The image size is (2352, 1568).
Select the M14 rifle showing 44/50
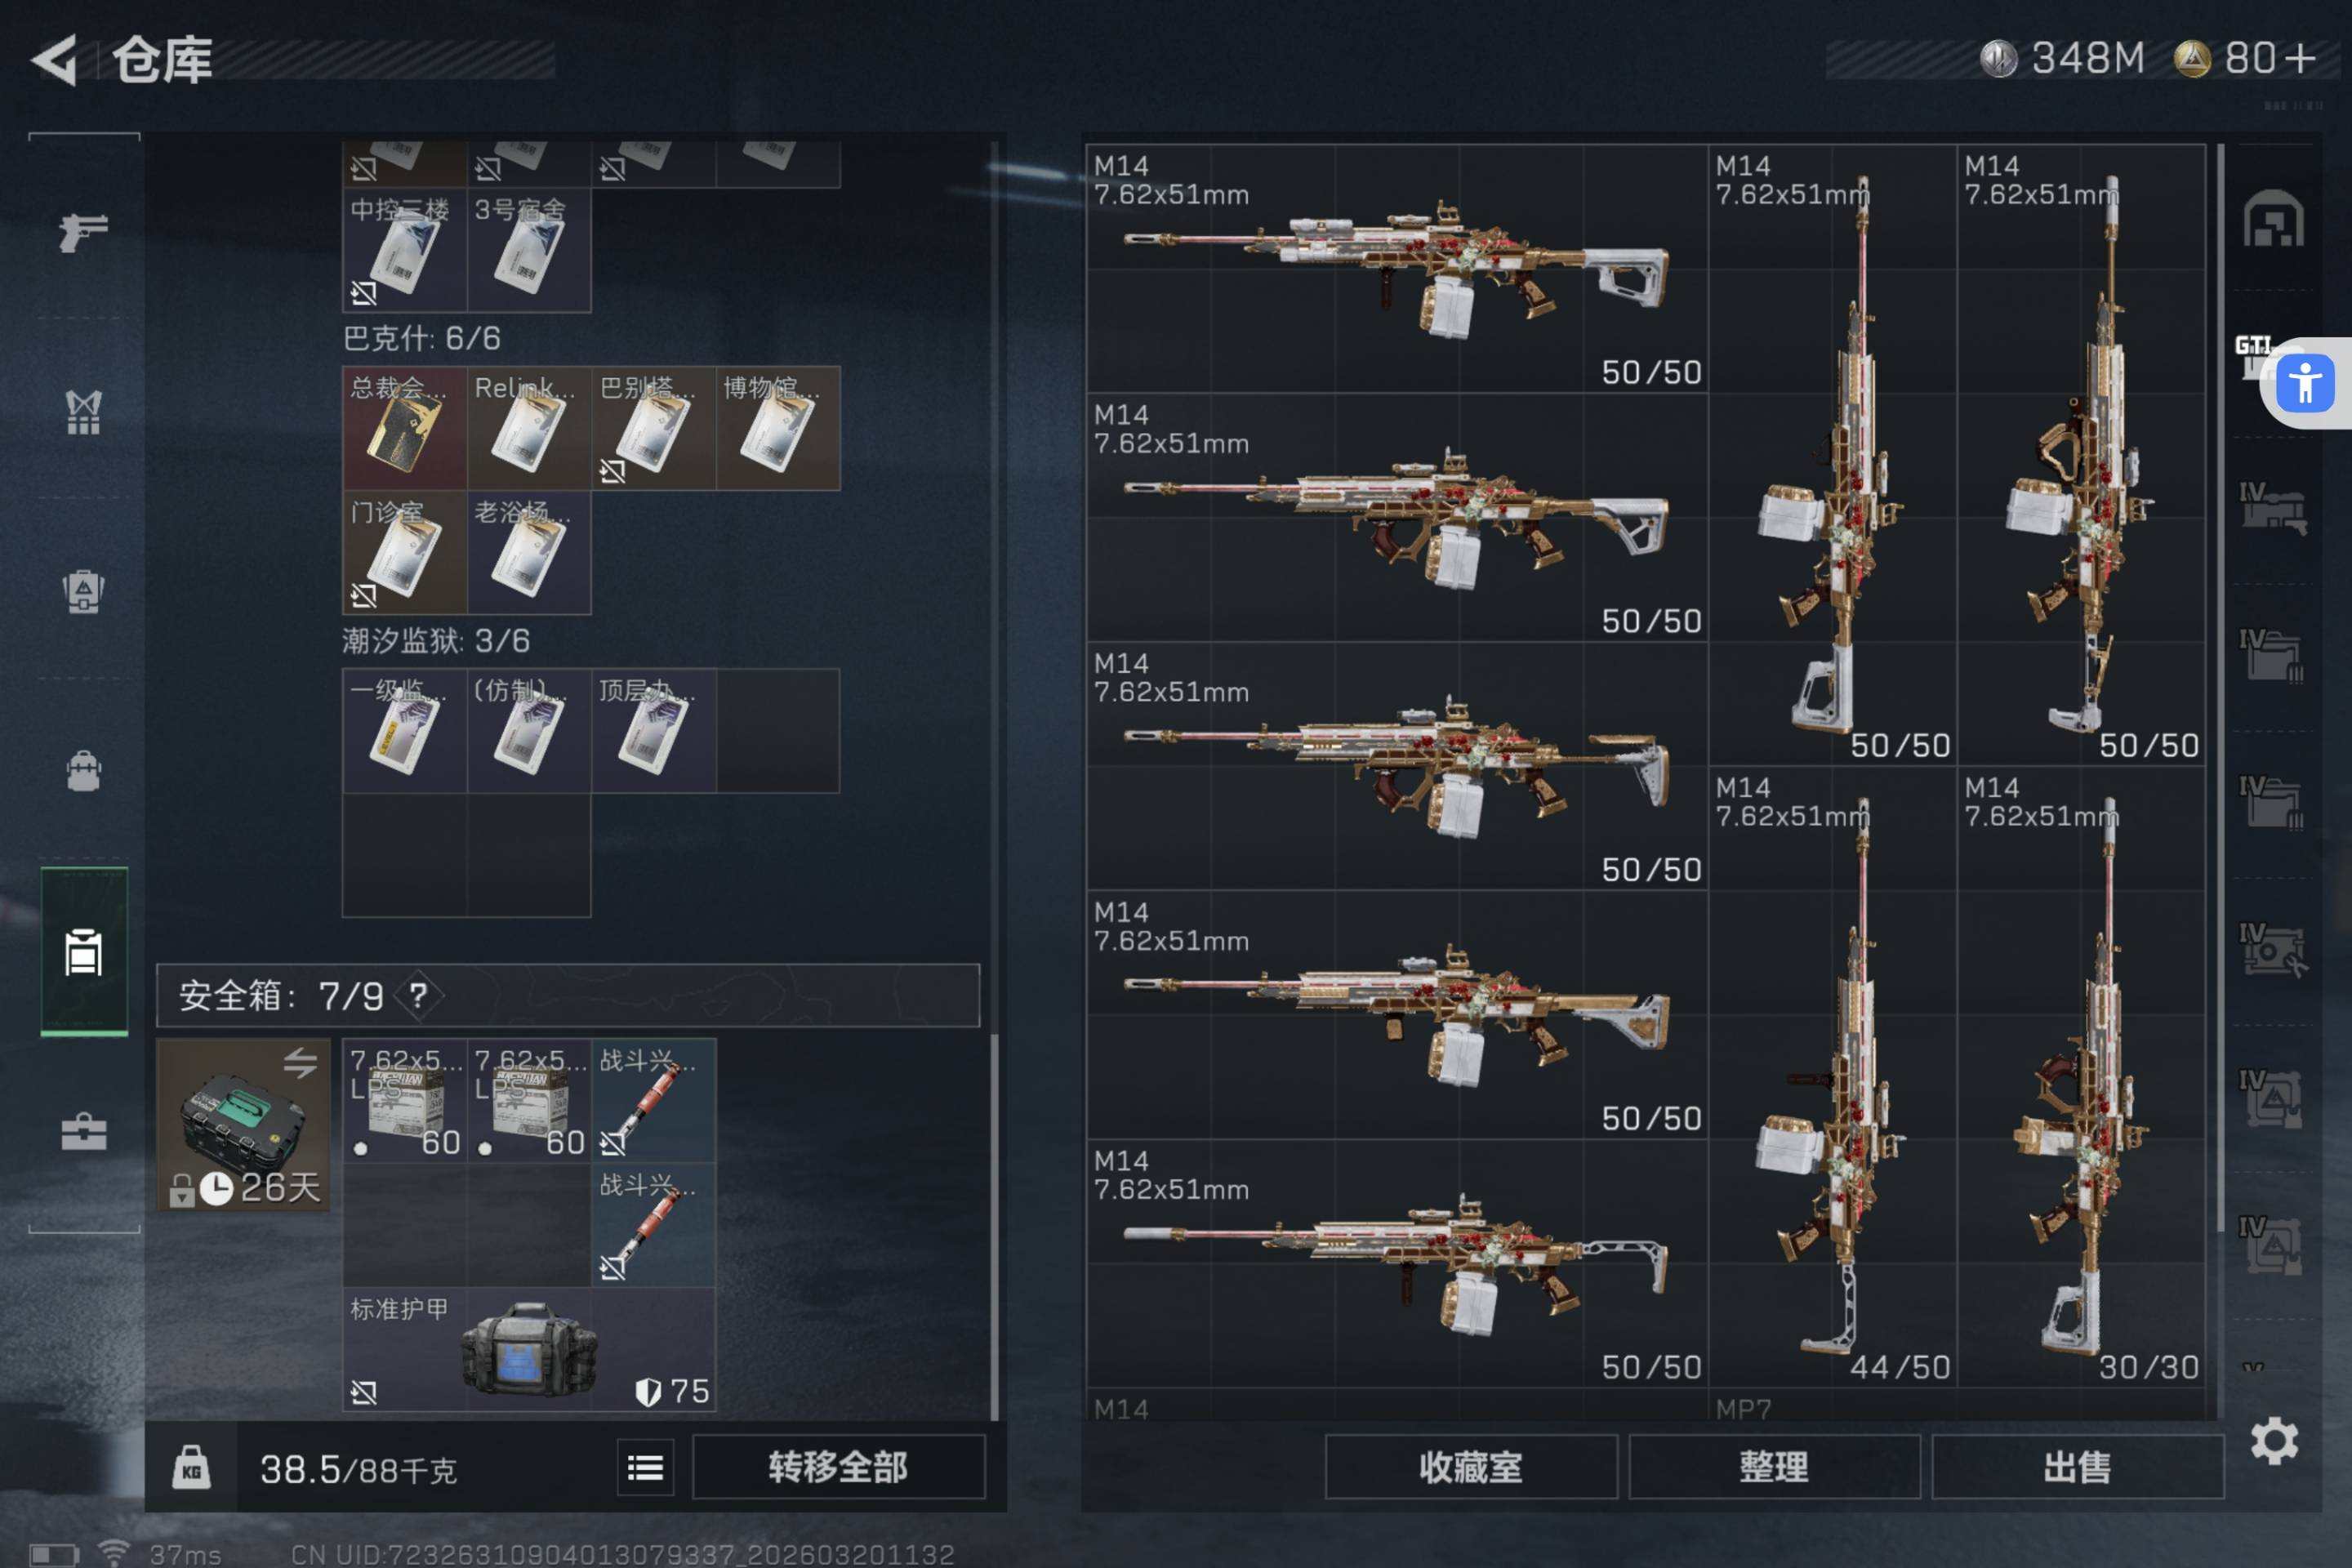point(1832,1076)
